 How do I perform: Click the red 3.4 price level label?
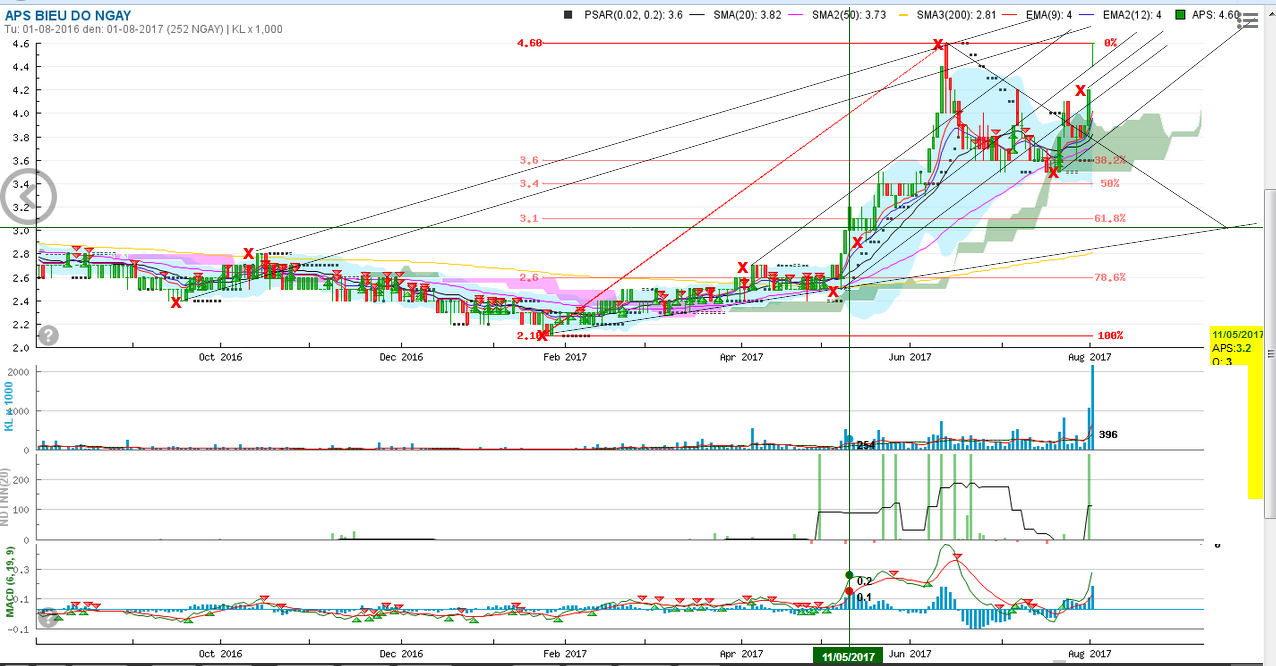pyautogui.click(x=528, y=184)
